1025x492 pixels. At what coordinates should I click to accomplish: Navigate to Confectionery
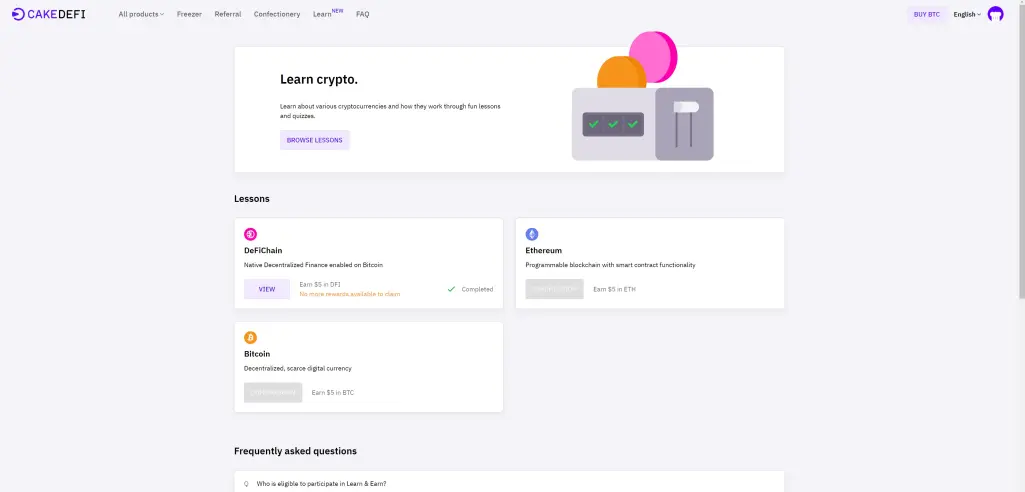[277, 14]
